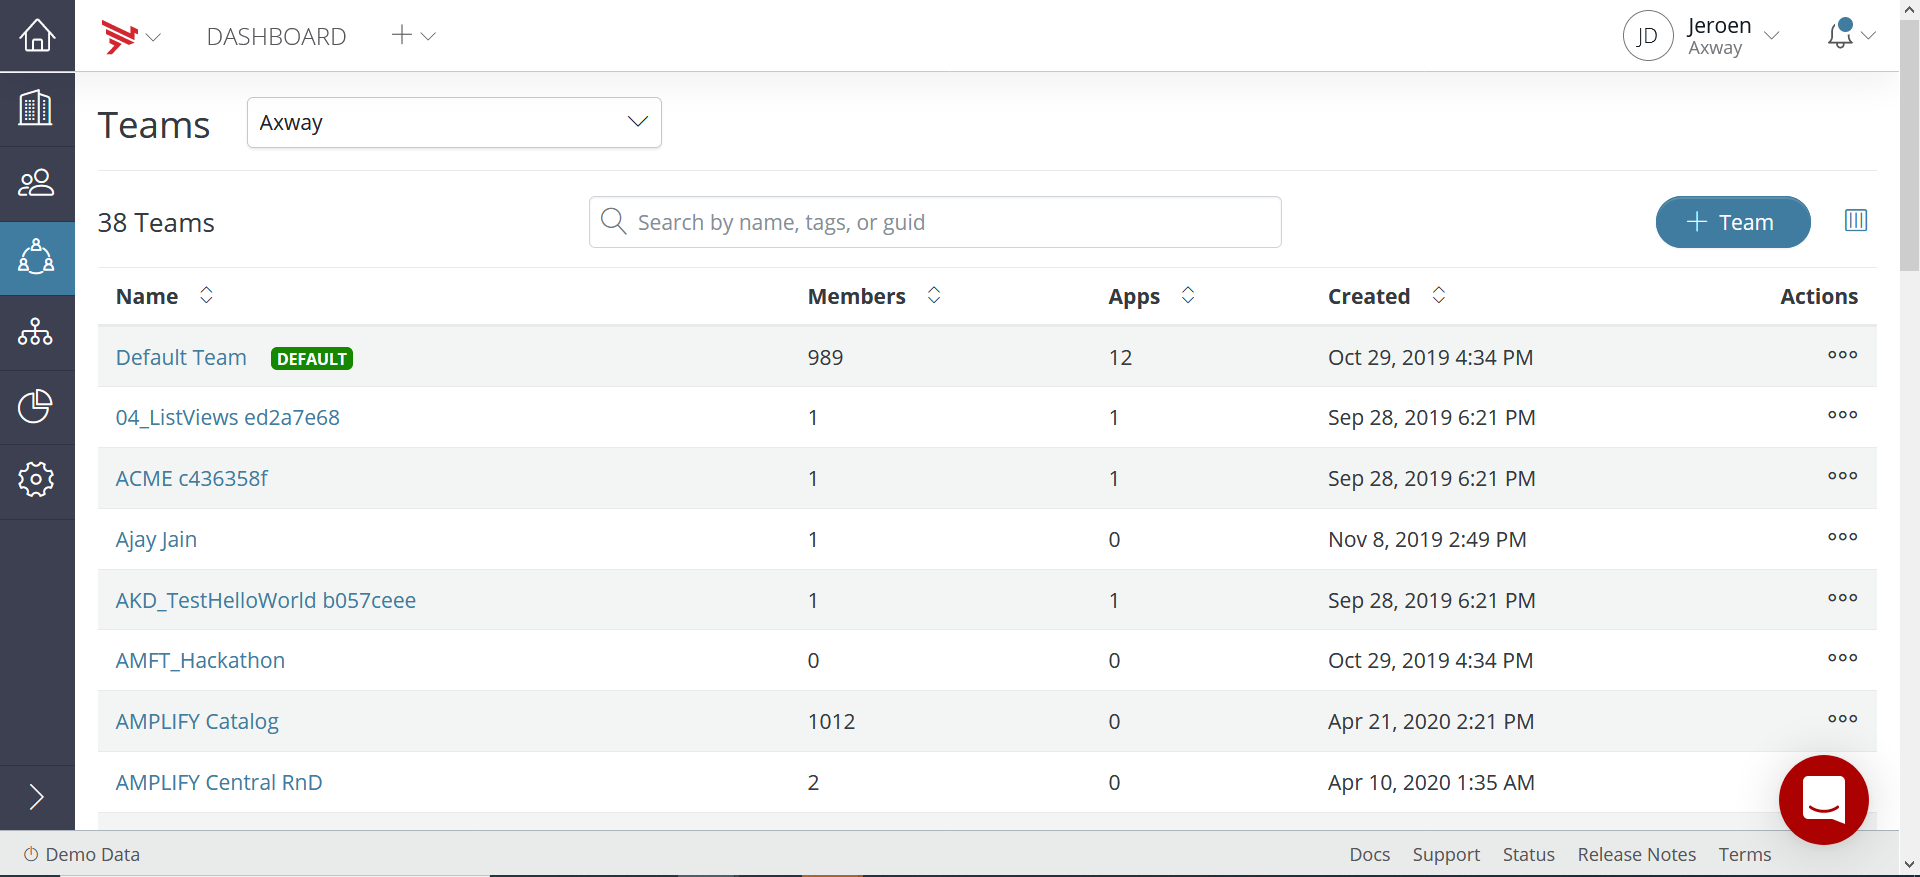Open the AMFT_Hackathon team
The height and width of the screenshot is (877, 1920).
[x=200, y=661]
